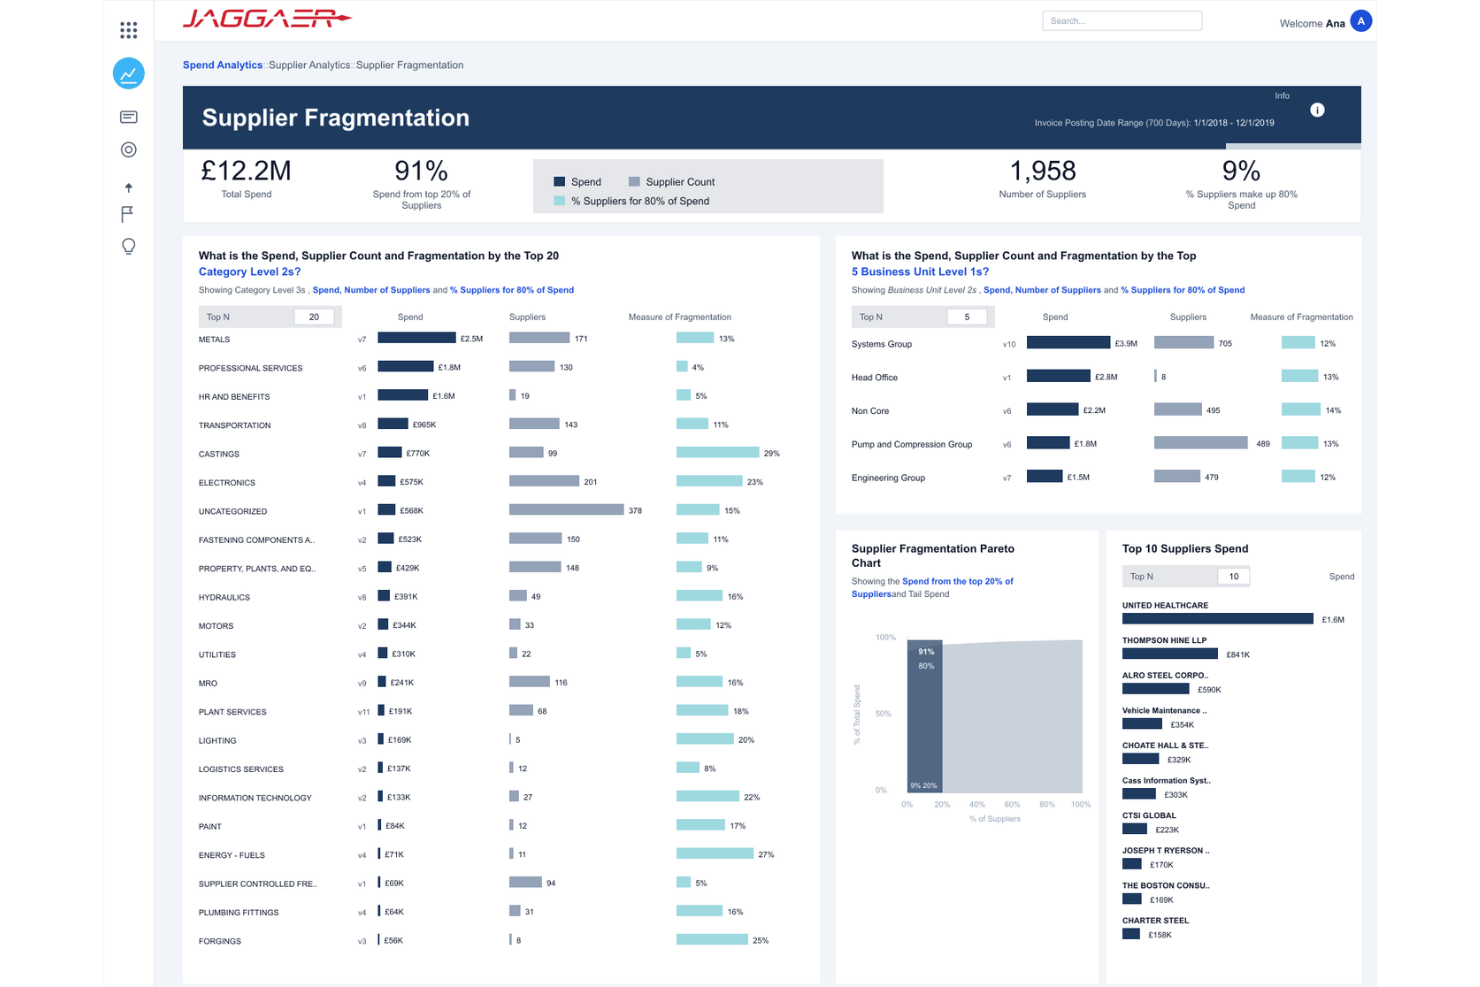
Task: Open the flag sidebar icon
Action: 127,214
